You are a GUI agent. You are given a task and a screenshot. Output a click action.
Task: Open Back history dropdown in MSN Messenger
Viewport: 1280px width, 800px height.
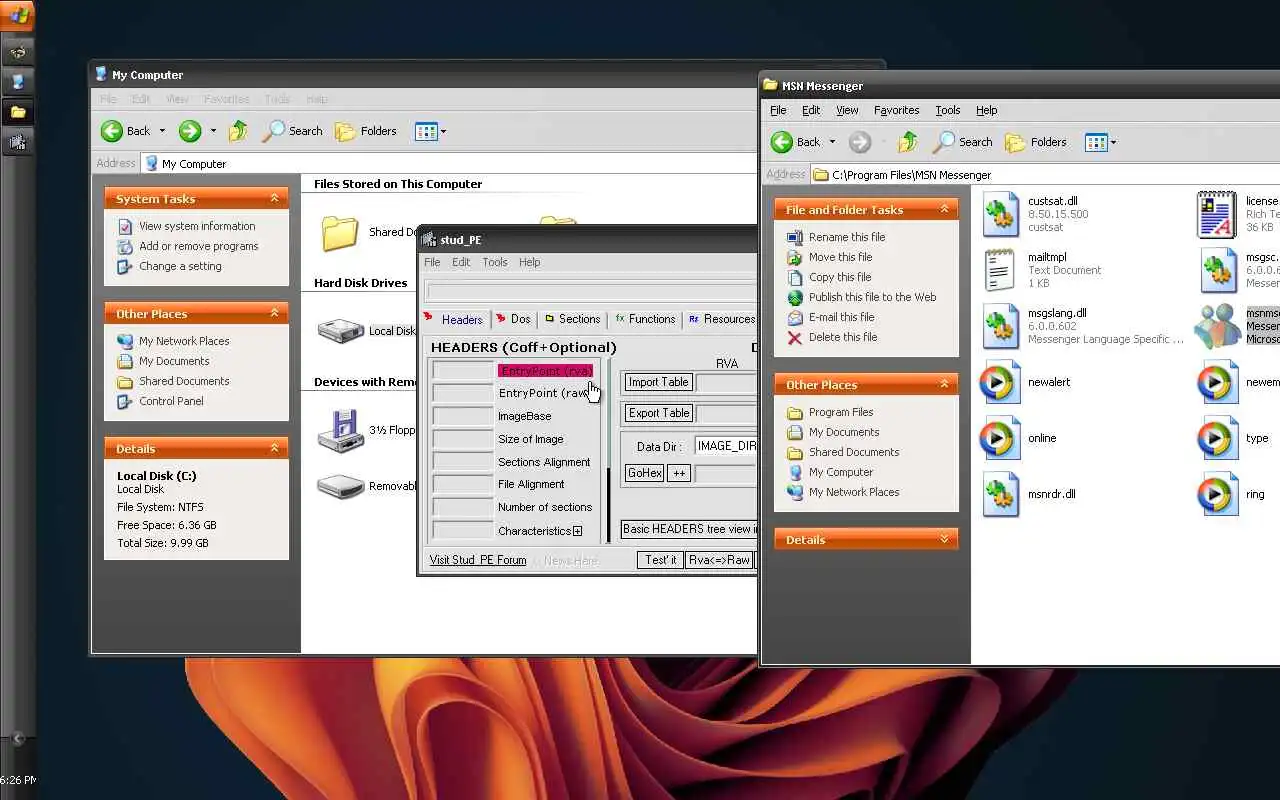tap(832, 142)
